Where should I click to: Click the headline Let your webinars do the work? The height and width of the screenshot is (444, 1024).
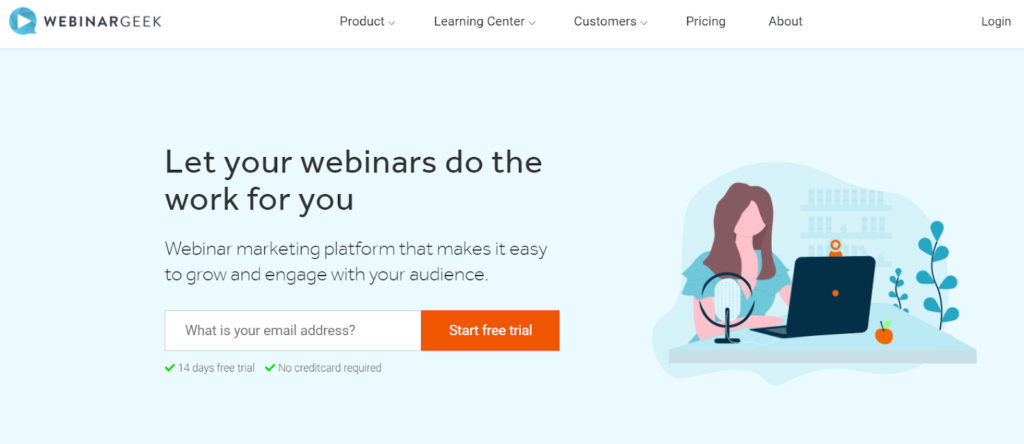coord(353,181)
